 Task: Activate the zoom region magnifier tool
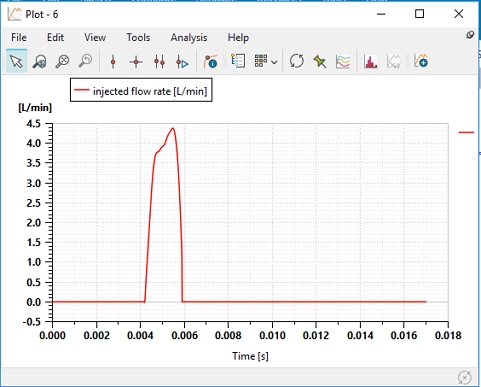click(39, 61)
